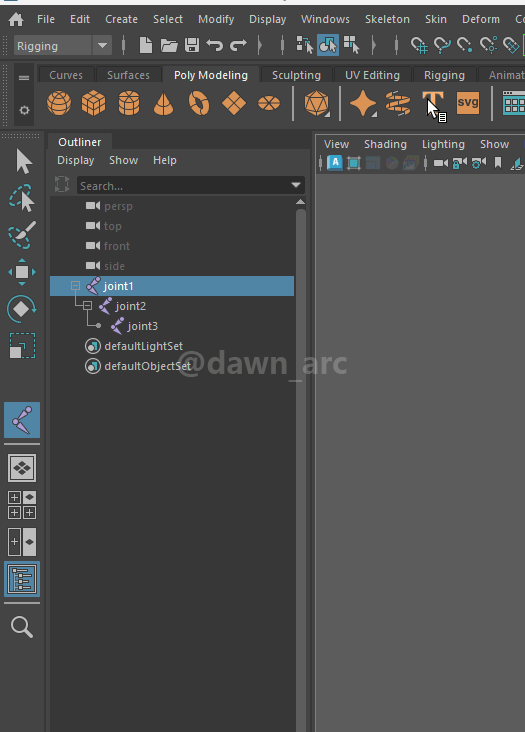Image resolution: width=525 pixels, height=732 pixels.
Task: Select the Move tool in the toolbox
Action: point(21,272)
